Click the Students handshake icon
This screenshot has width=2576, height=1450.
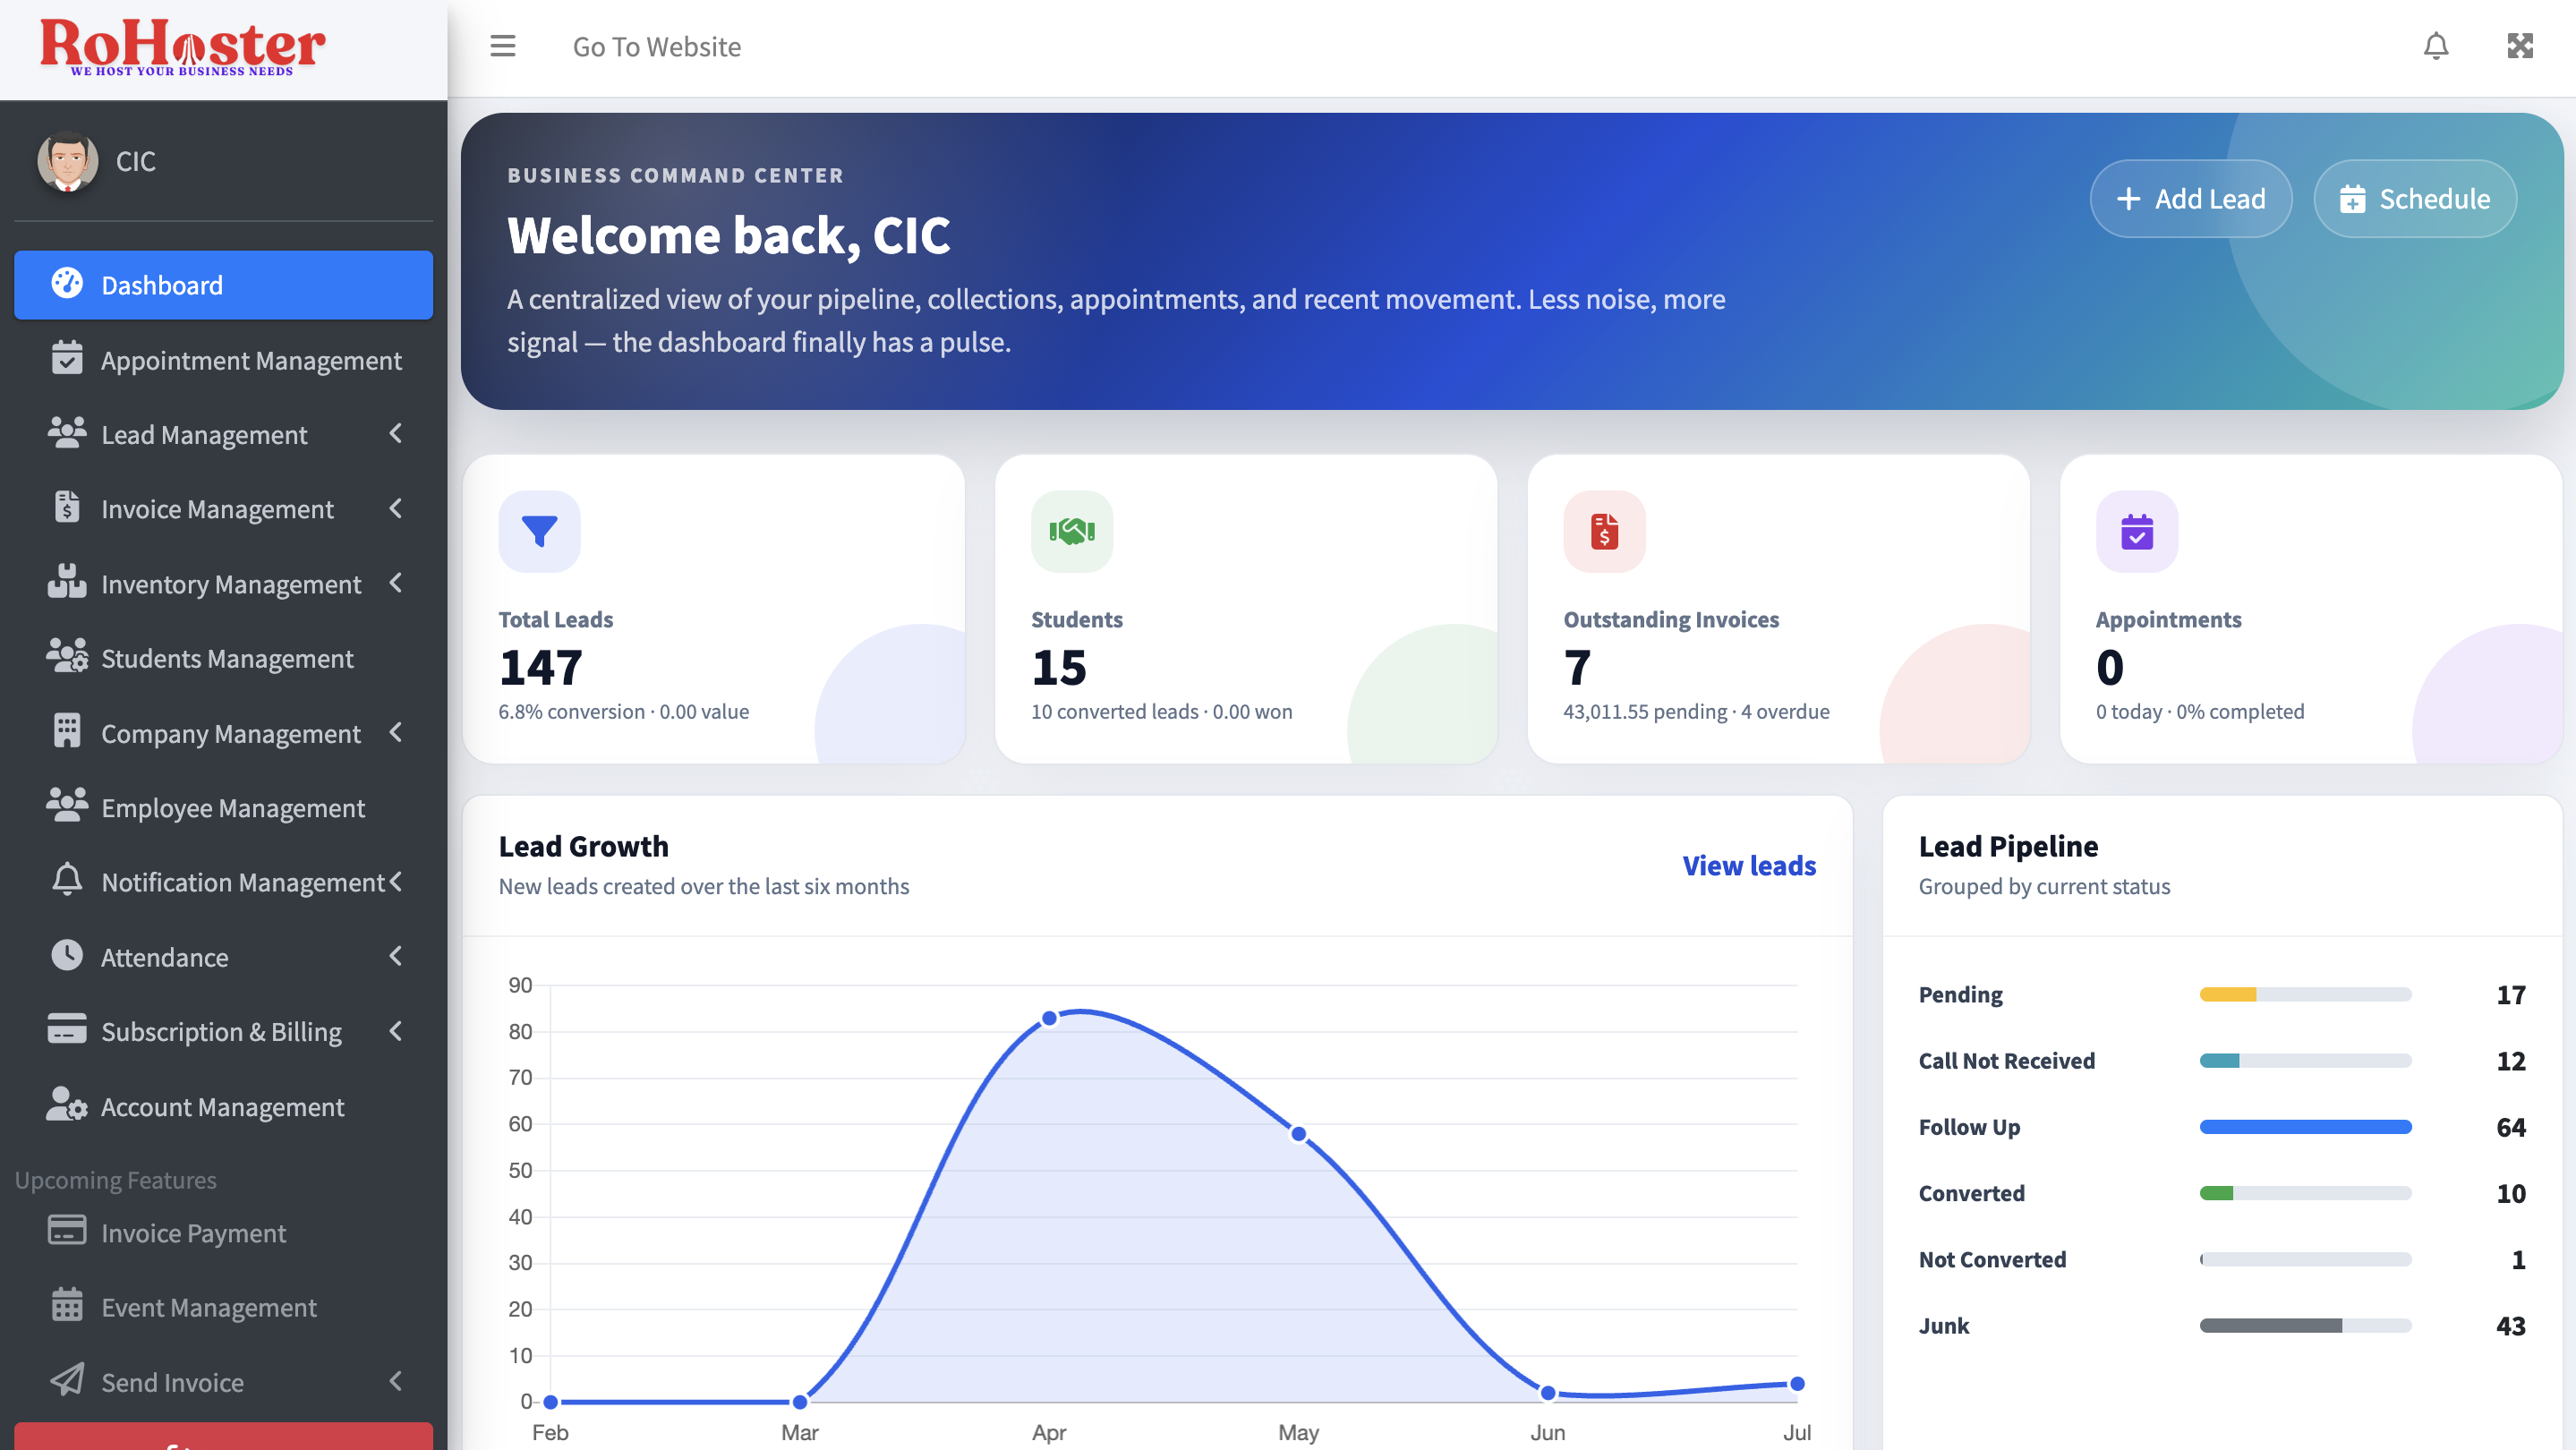(1072, 531)
